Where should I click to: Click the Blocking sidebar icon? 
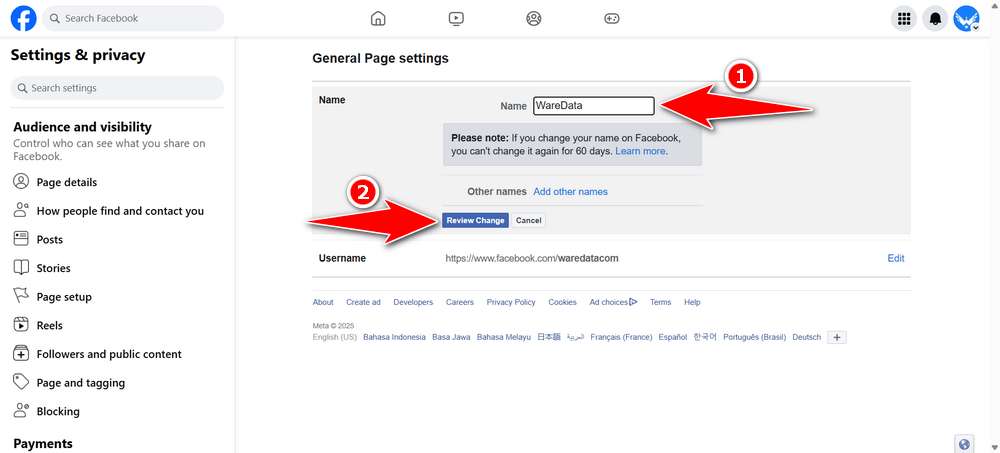(21, 411)
